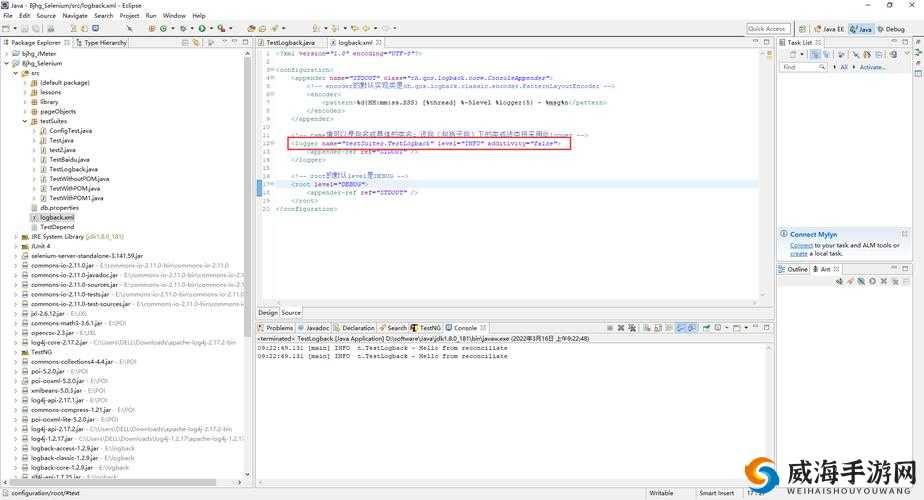Switch to the TestNG tab

[x=426, y=328]
